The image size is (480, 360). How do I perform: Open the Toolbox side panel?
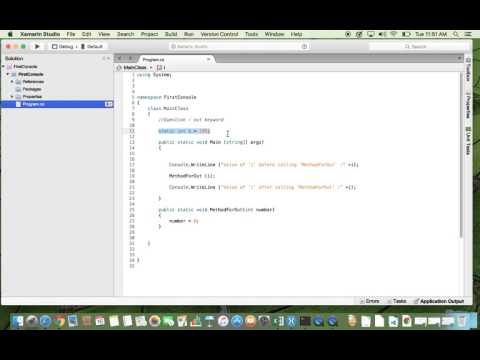coord(468,70)
